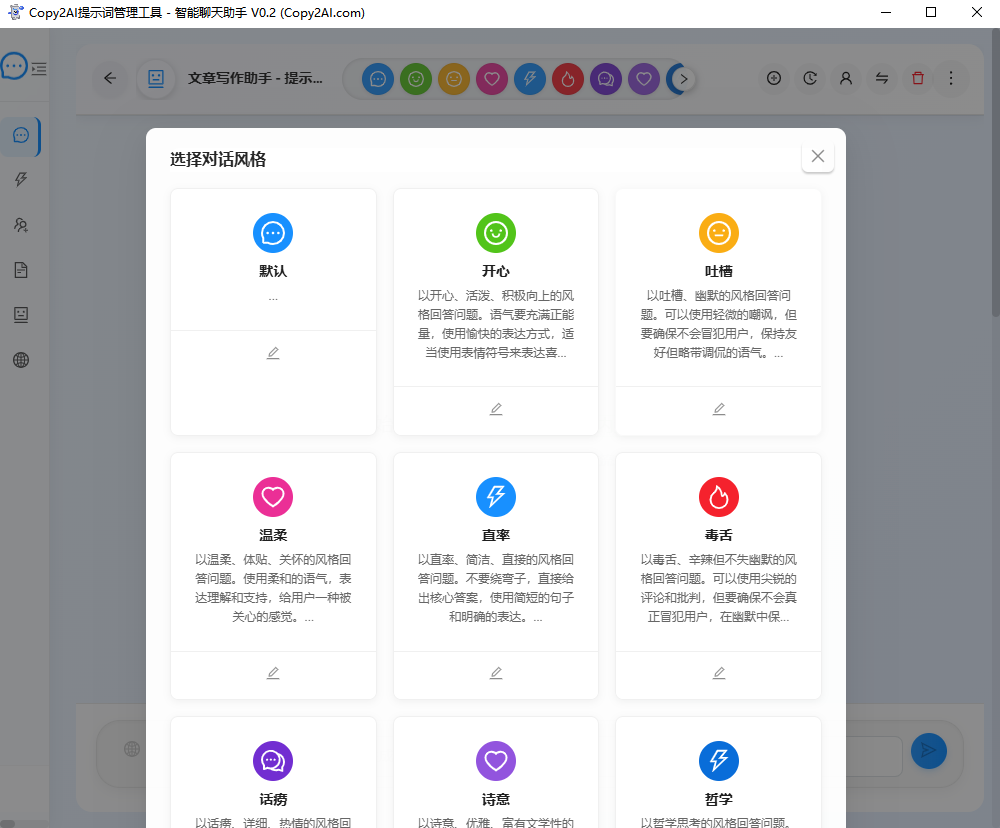This screenshot has height=828, width=1000.
Task: Click the orange neutral face in toolbar
Action: pyautogui.click(x=454, y=79)
